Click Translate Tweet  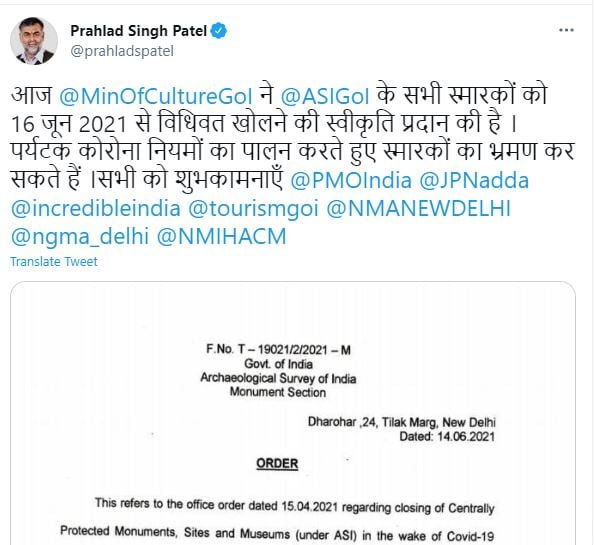click(x=54, y=261)
